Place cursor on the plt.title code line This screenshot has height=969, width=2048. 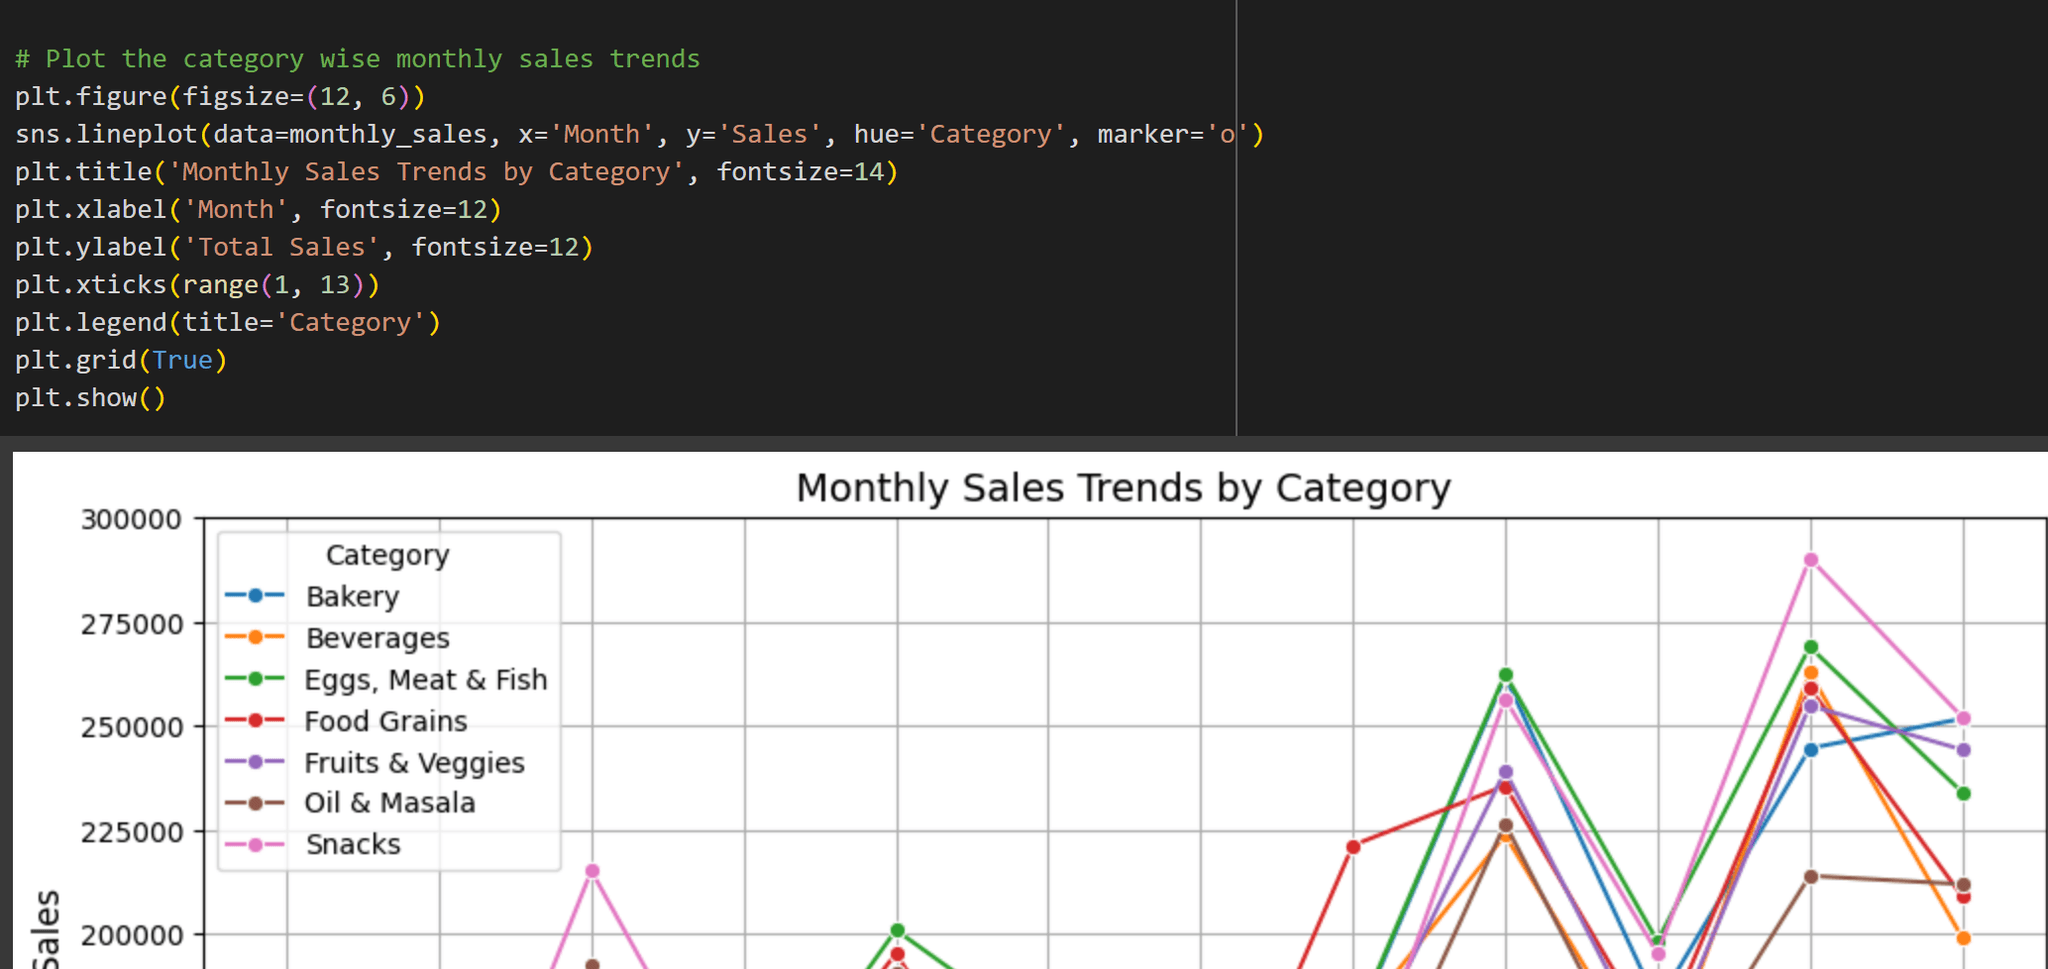[x=456, y=172]
